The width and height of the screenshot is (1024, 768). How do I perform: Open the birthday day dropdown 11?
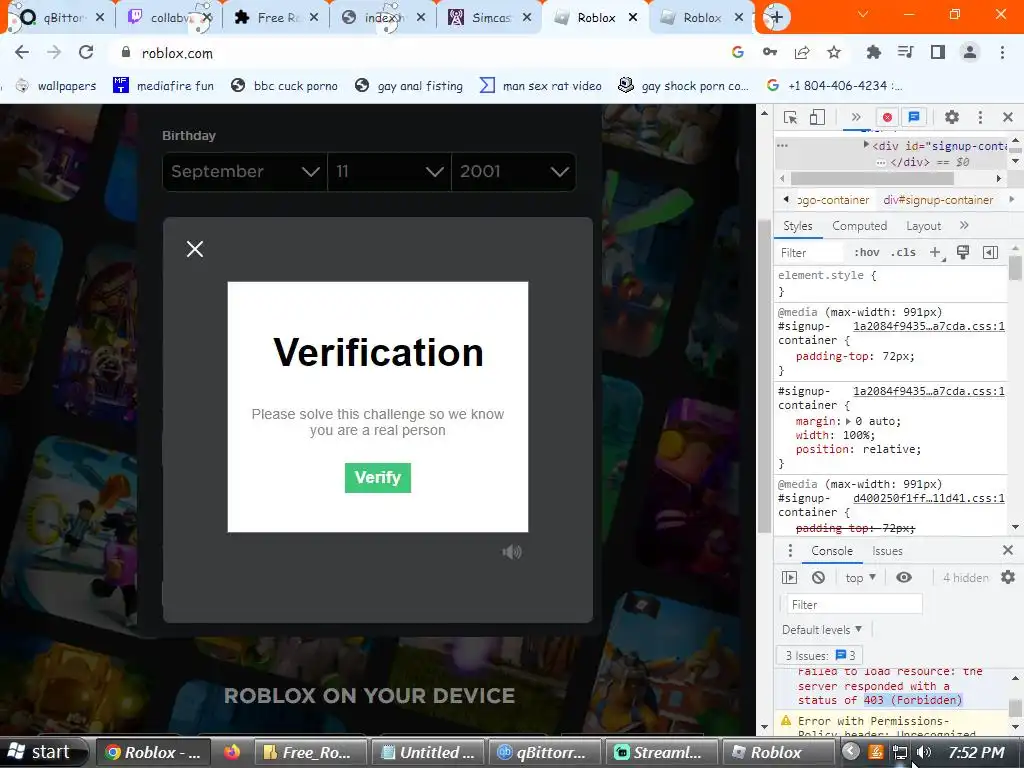(x=389, y=172)
